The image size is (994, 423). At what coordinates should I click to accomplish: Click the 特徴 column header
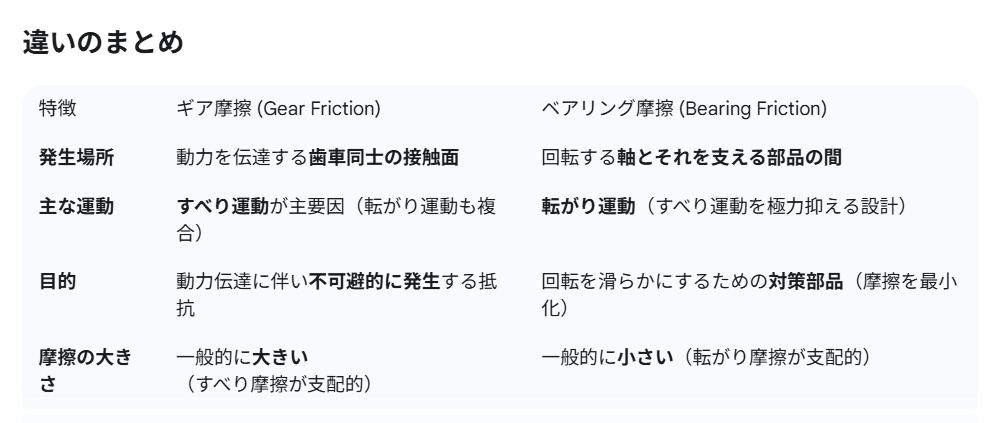(54, 108)
